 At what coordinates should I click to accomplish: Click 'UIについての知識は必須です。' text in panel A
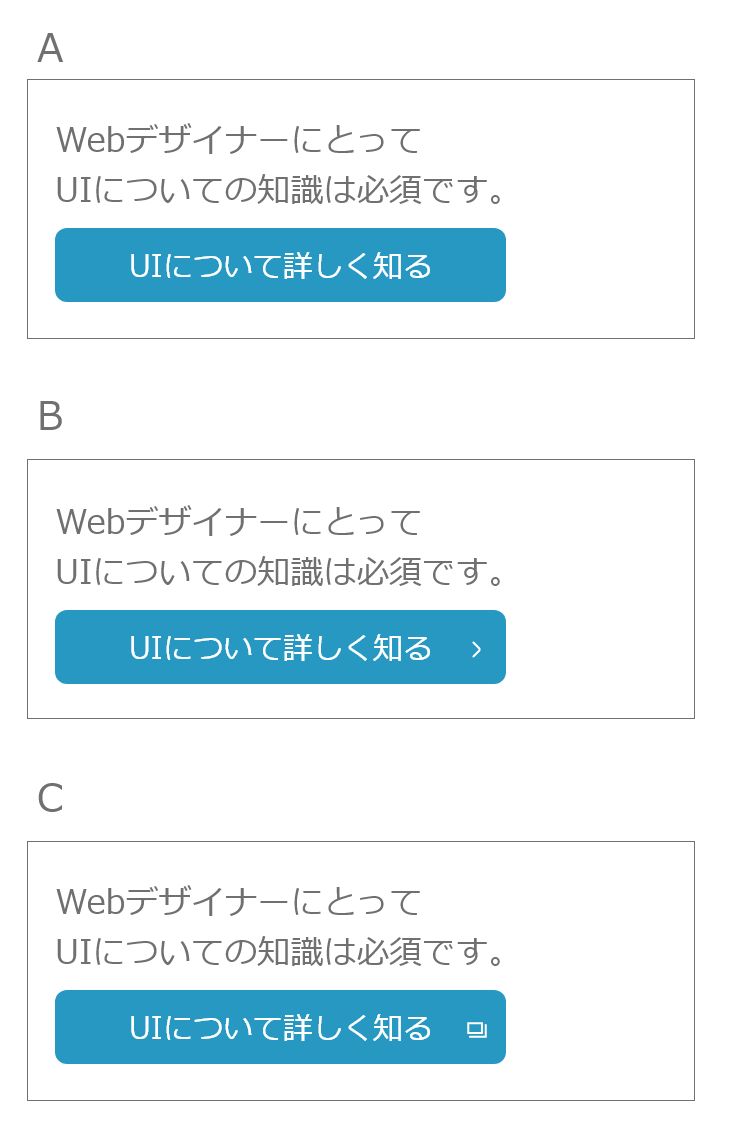click(280, 190)
